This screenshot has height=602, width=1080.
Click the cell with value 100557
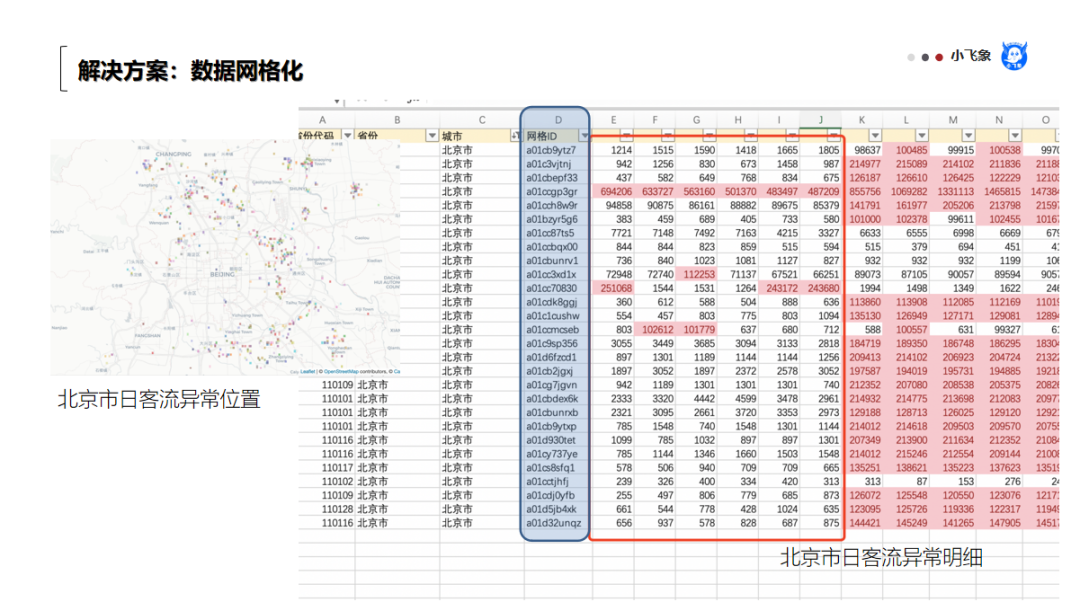[x=906, y=329]
